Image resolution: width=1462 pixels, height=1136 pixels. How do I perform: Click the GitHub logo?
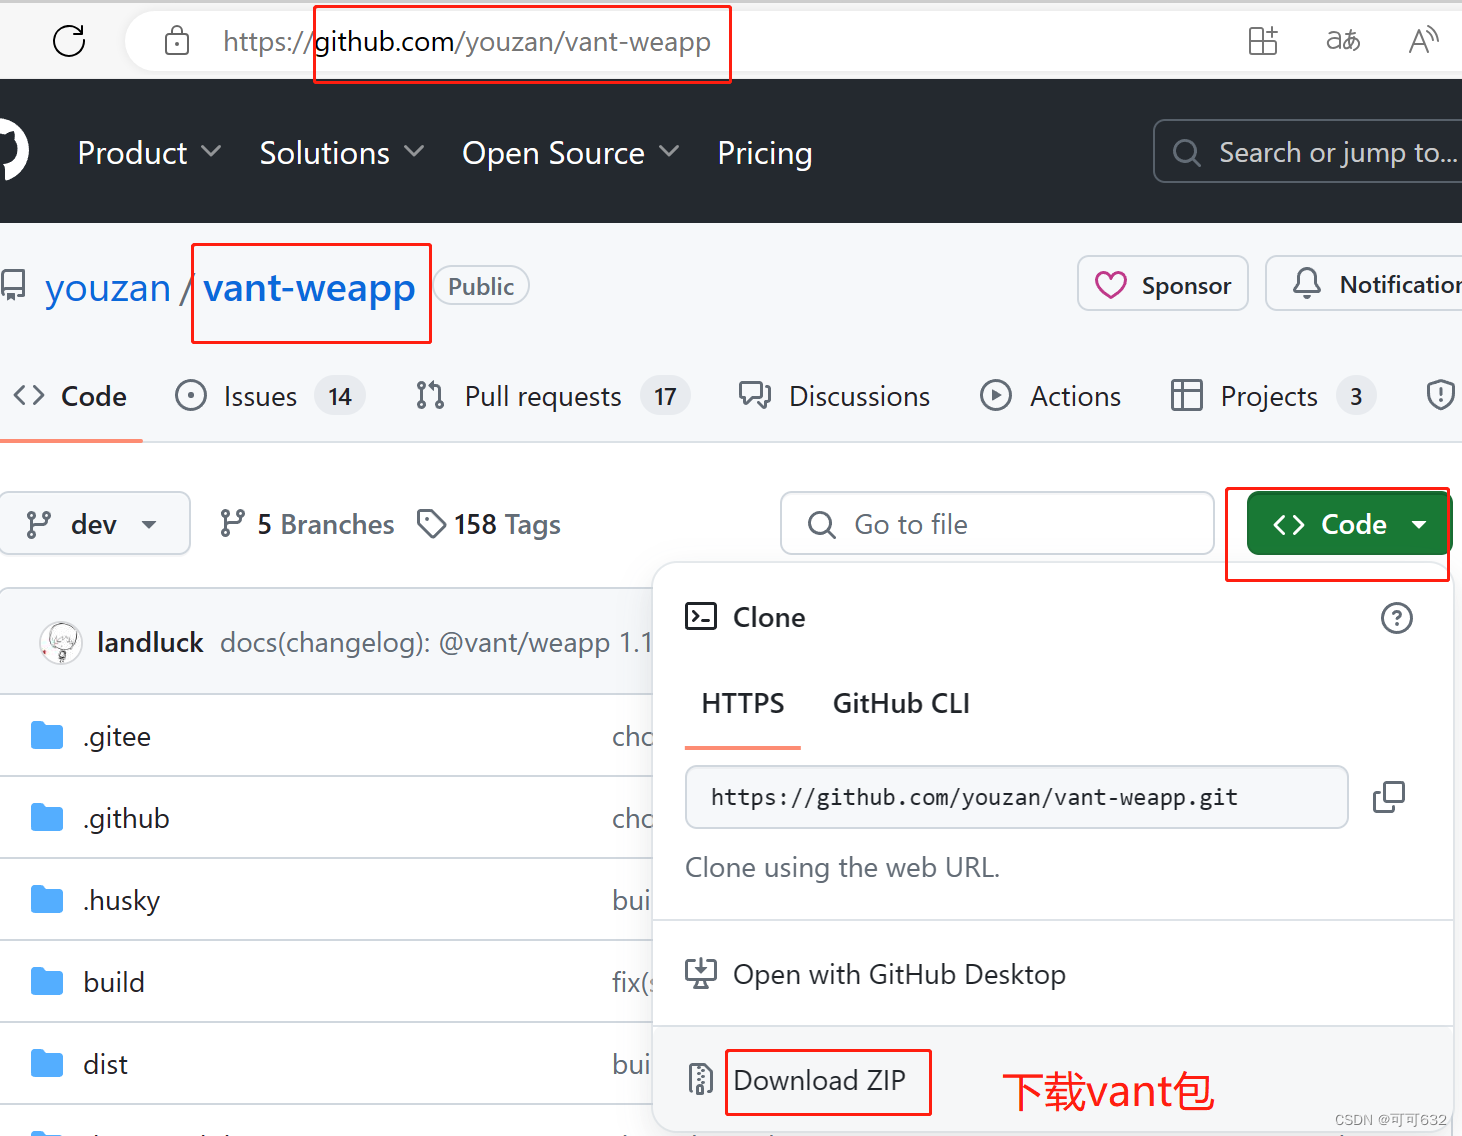click(12, 151)
